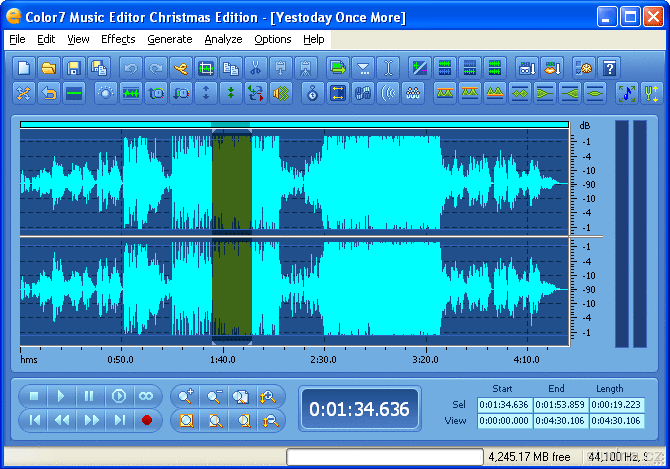670x469 pixels.
Task: Click the Save As floppy-with-pages icon
Action: click(x=99, y=68)
